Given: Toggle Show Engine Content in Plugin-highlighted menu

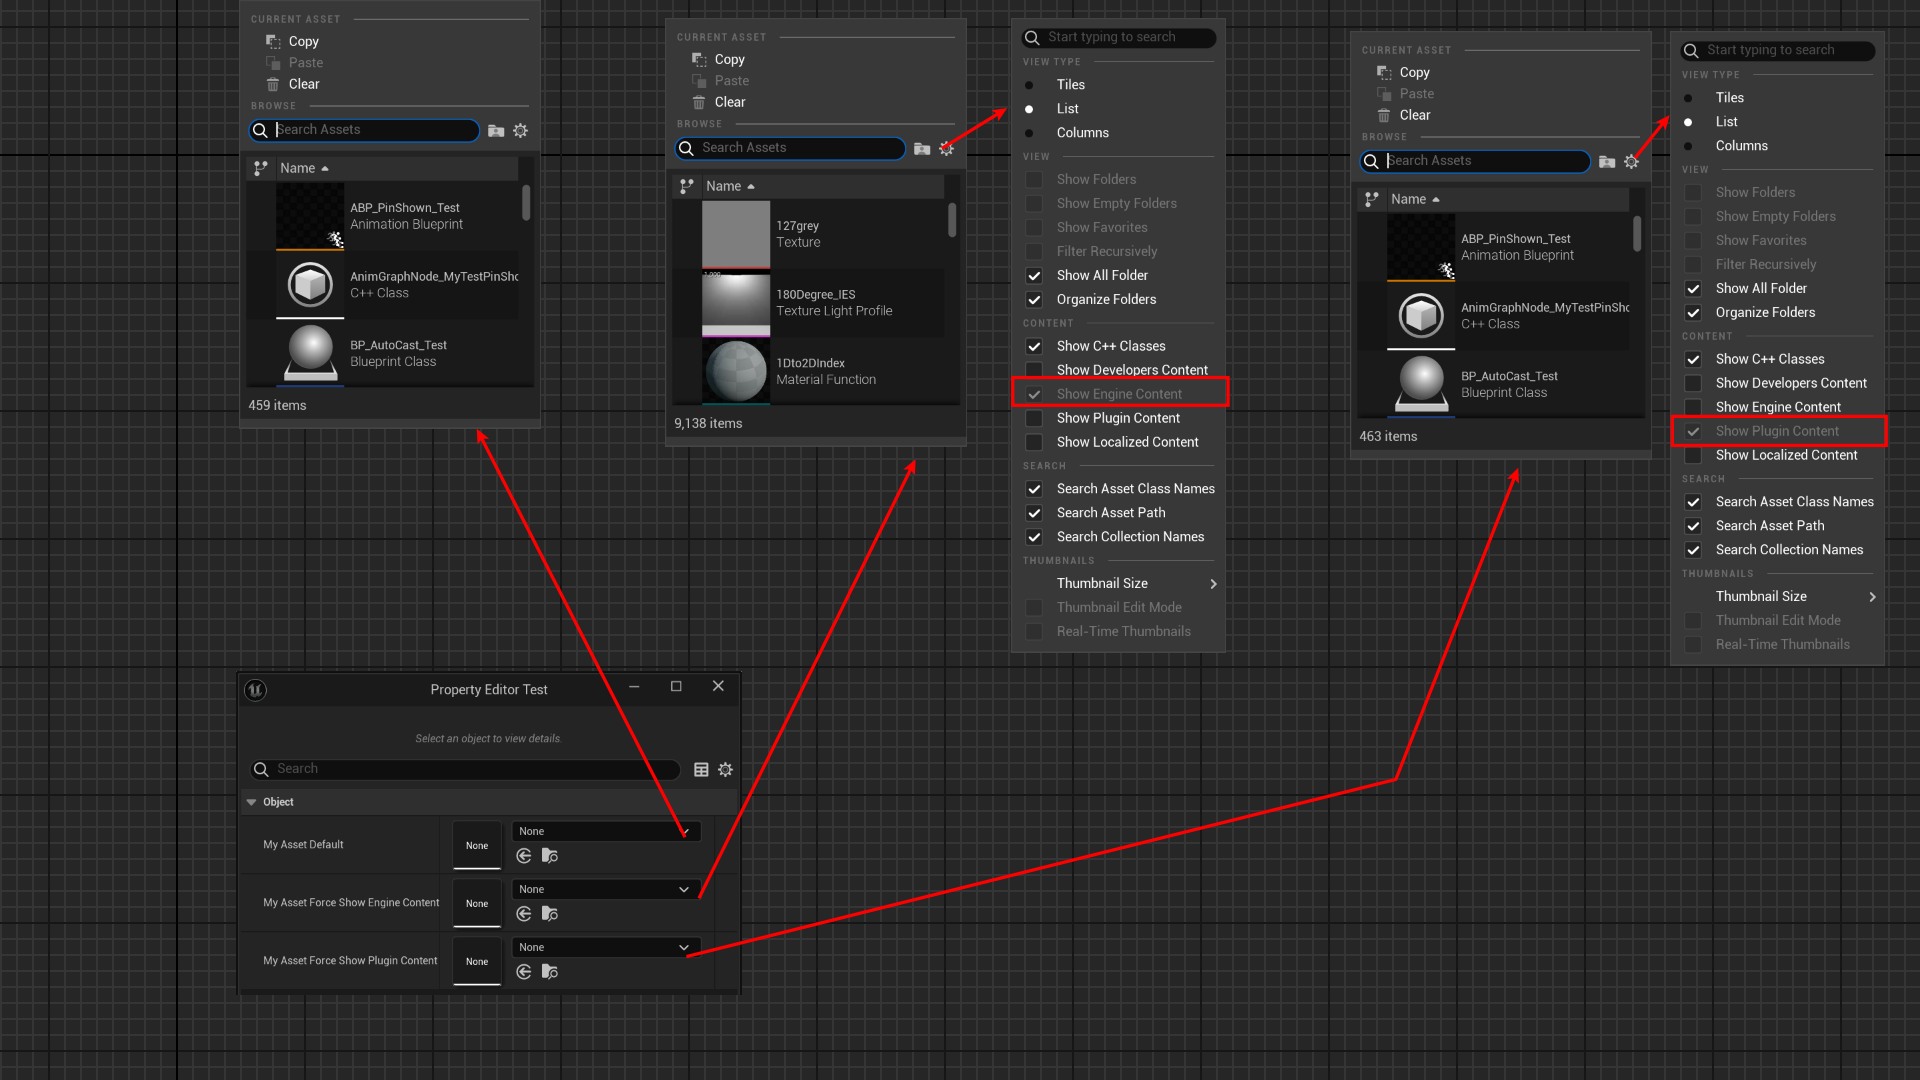Looking at the screenshot, I should 1693,407.
